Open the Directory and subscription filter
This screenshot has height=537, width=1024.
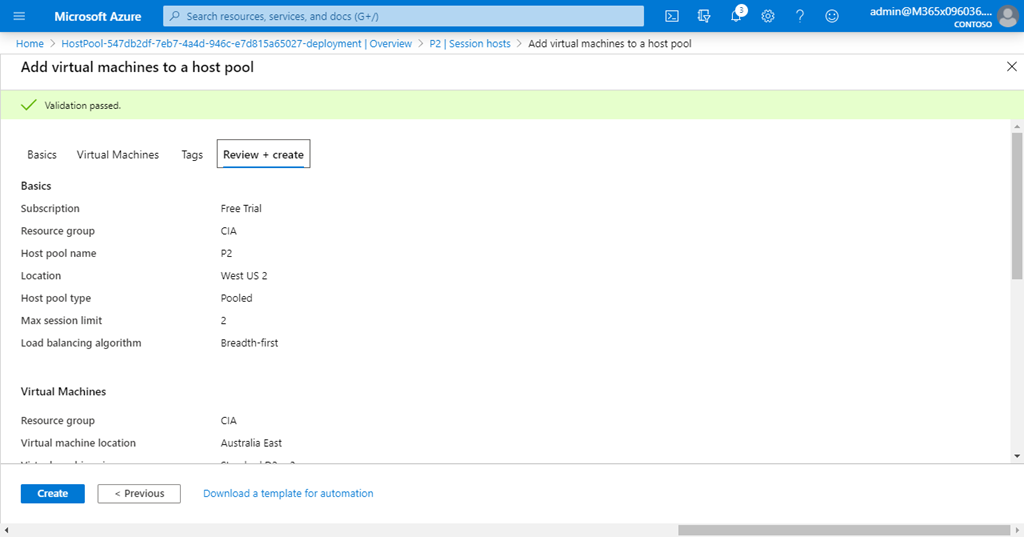pos(704,16)
